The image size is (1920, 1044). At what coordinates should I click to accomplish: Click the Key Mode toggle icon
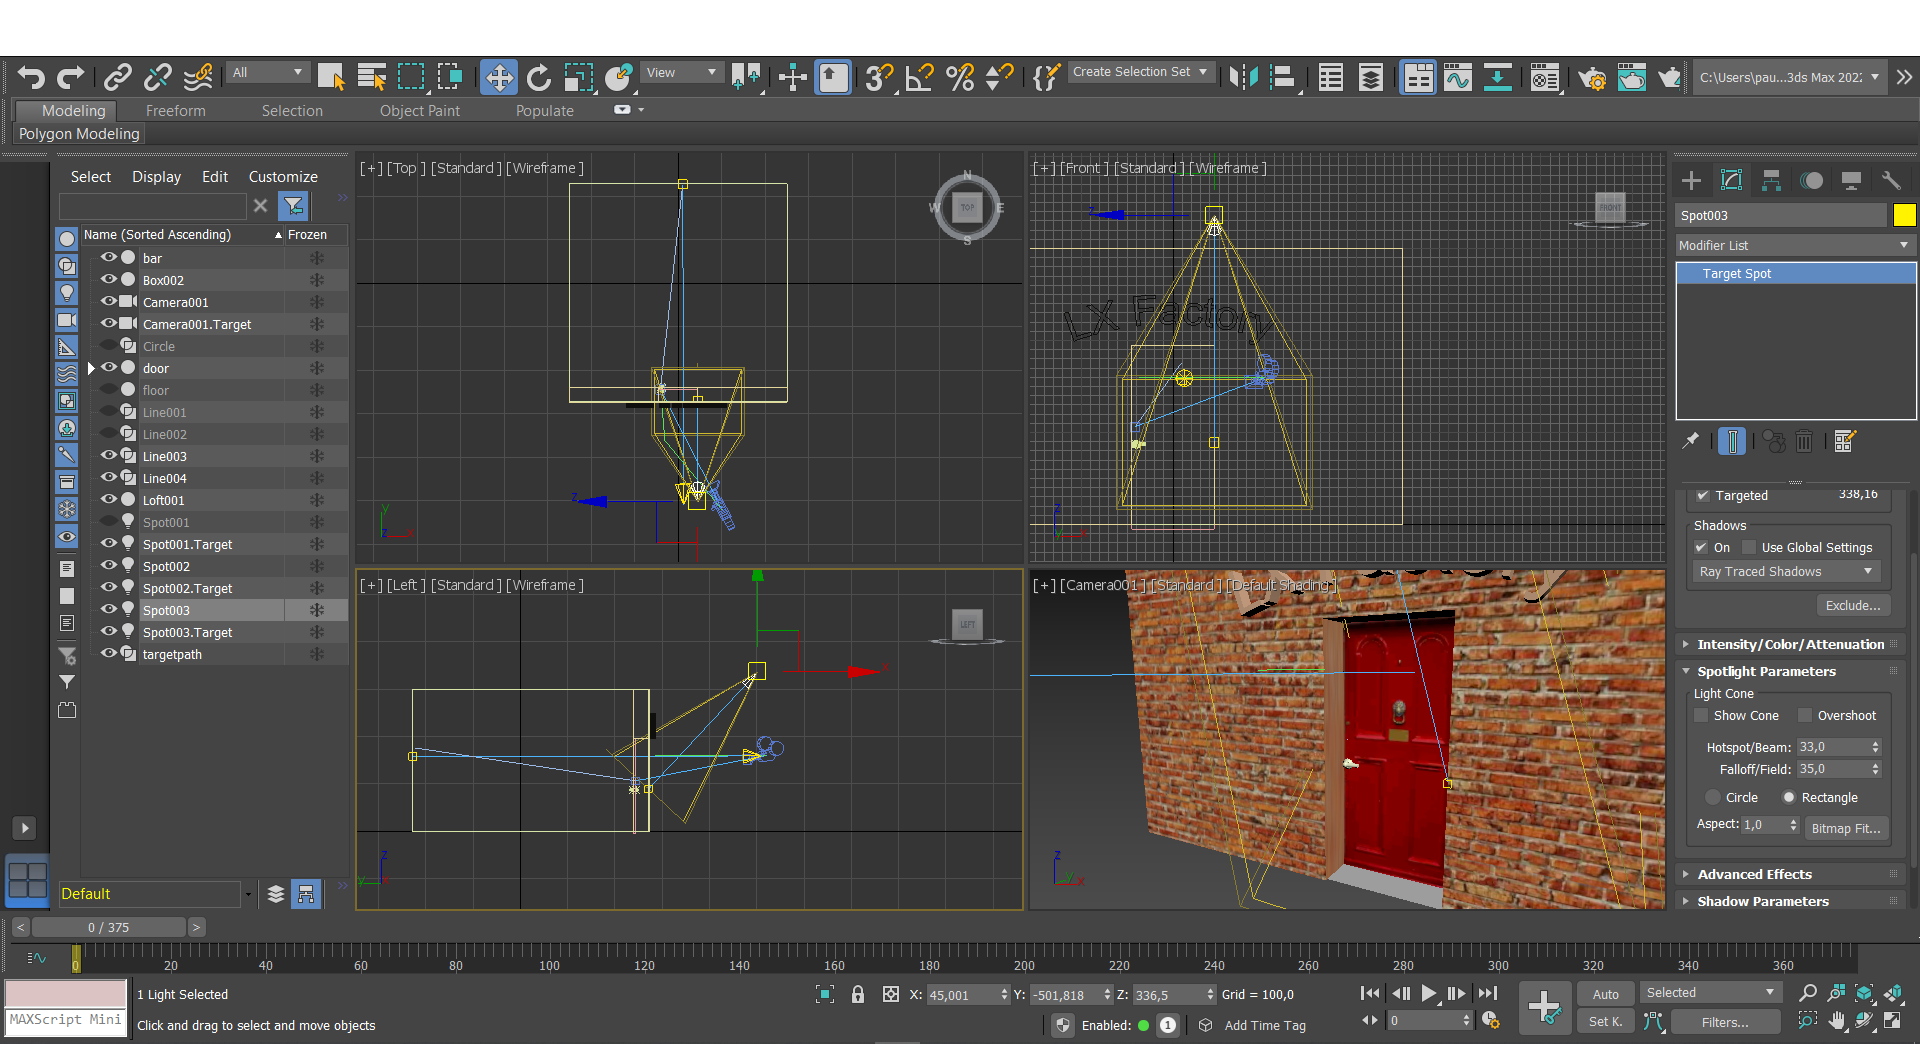[x=1369, y=1021]
